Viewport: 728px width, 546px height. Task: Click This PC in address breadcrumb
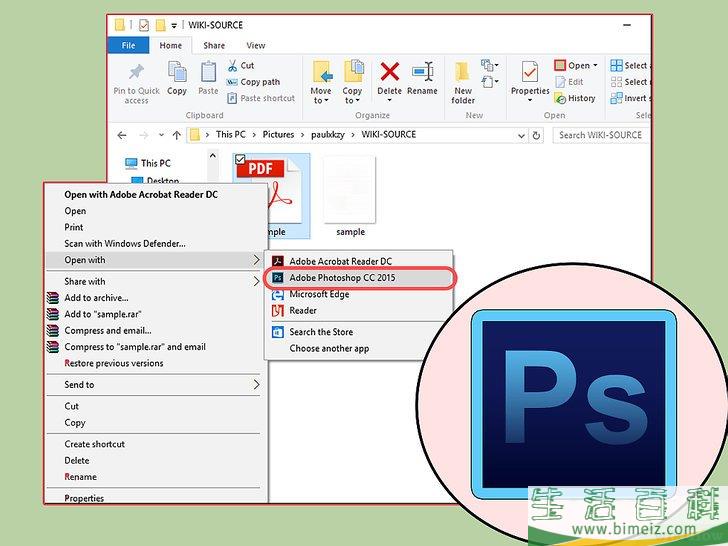(230, 135)
